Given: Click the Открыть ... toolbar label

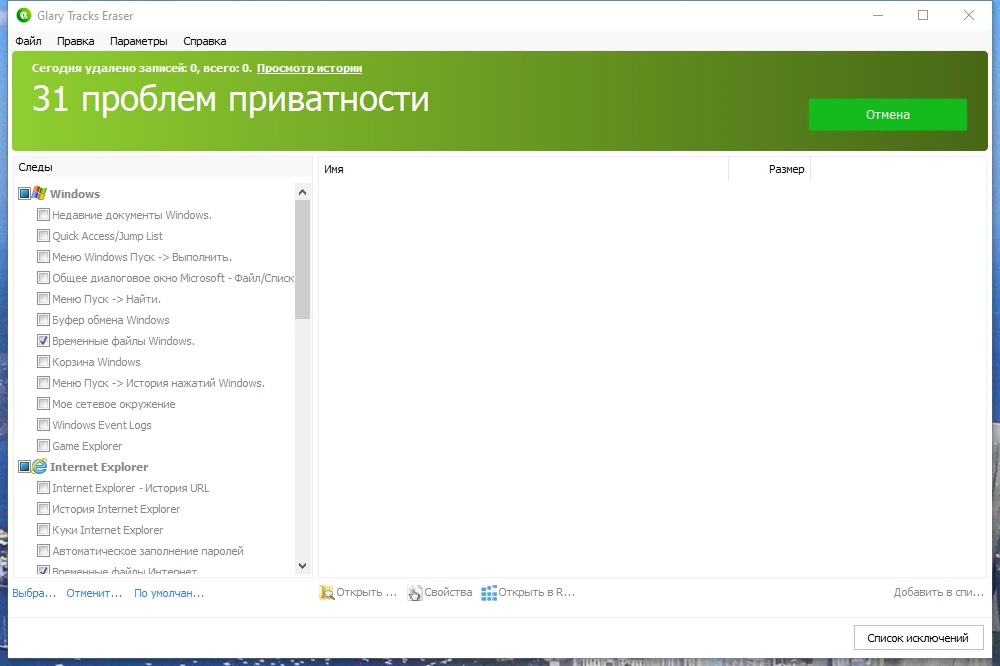Looking at the screenshot, I should pyautogui.click(x=367, y=593).
